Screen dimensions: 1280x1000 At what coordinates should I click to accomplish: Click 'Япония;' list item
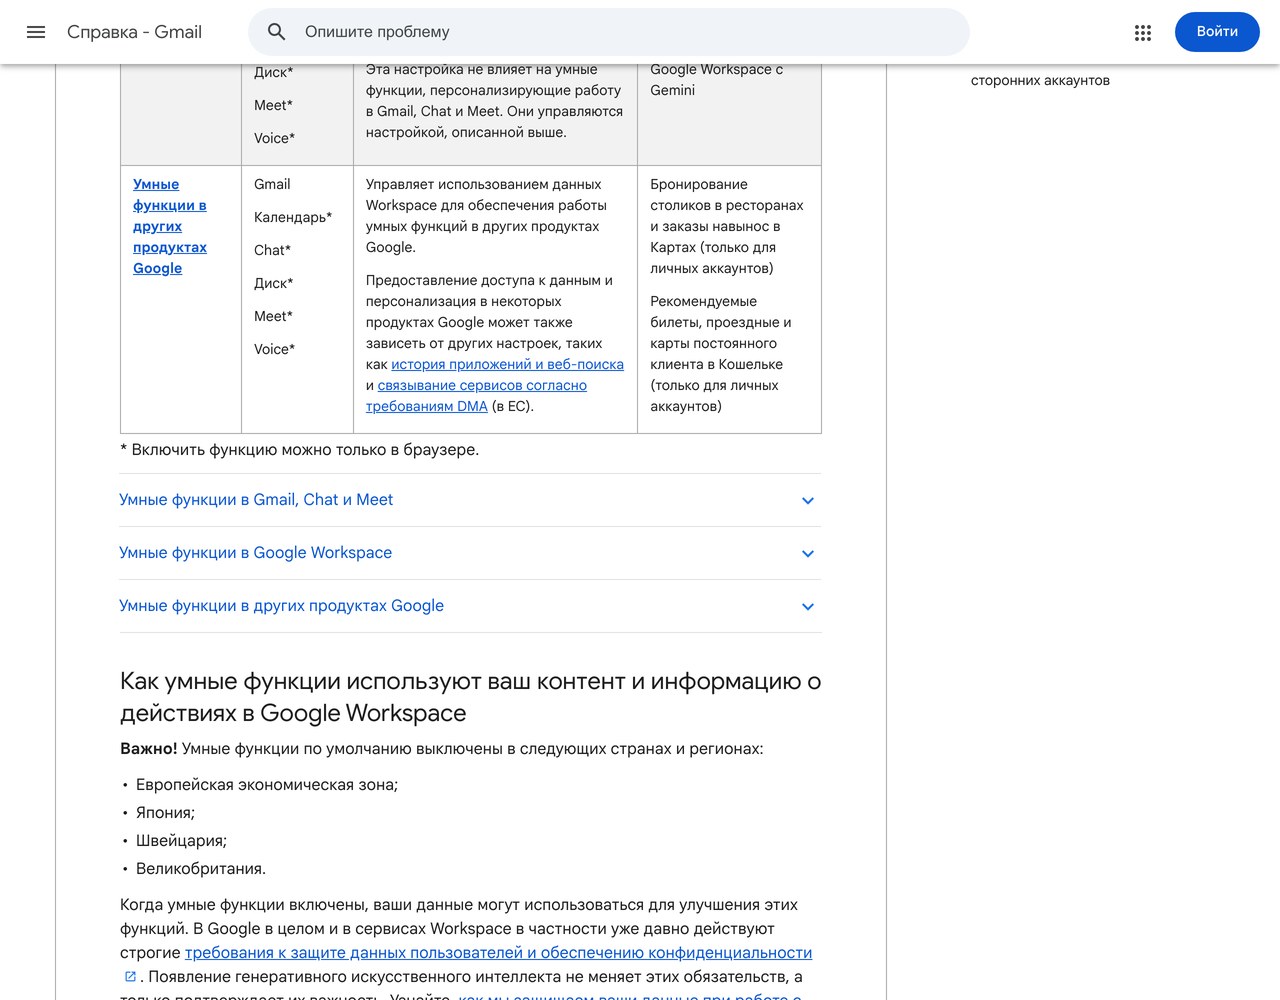pos(165,813)
